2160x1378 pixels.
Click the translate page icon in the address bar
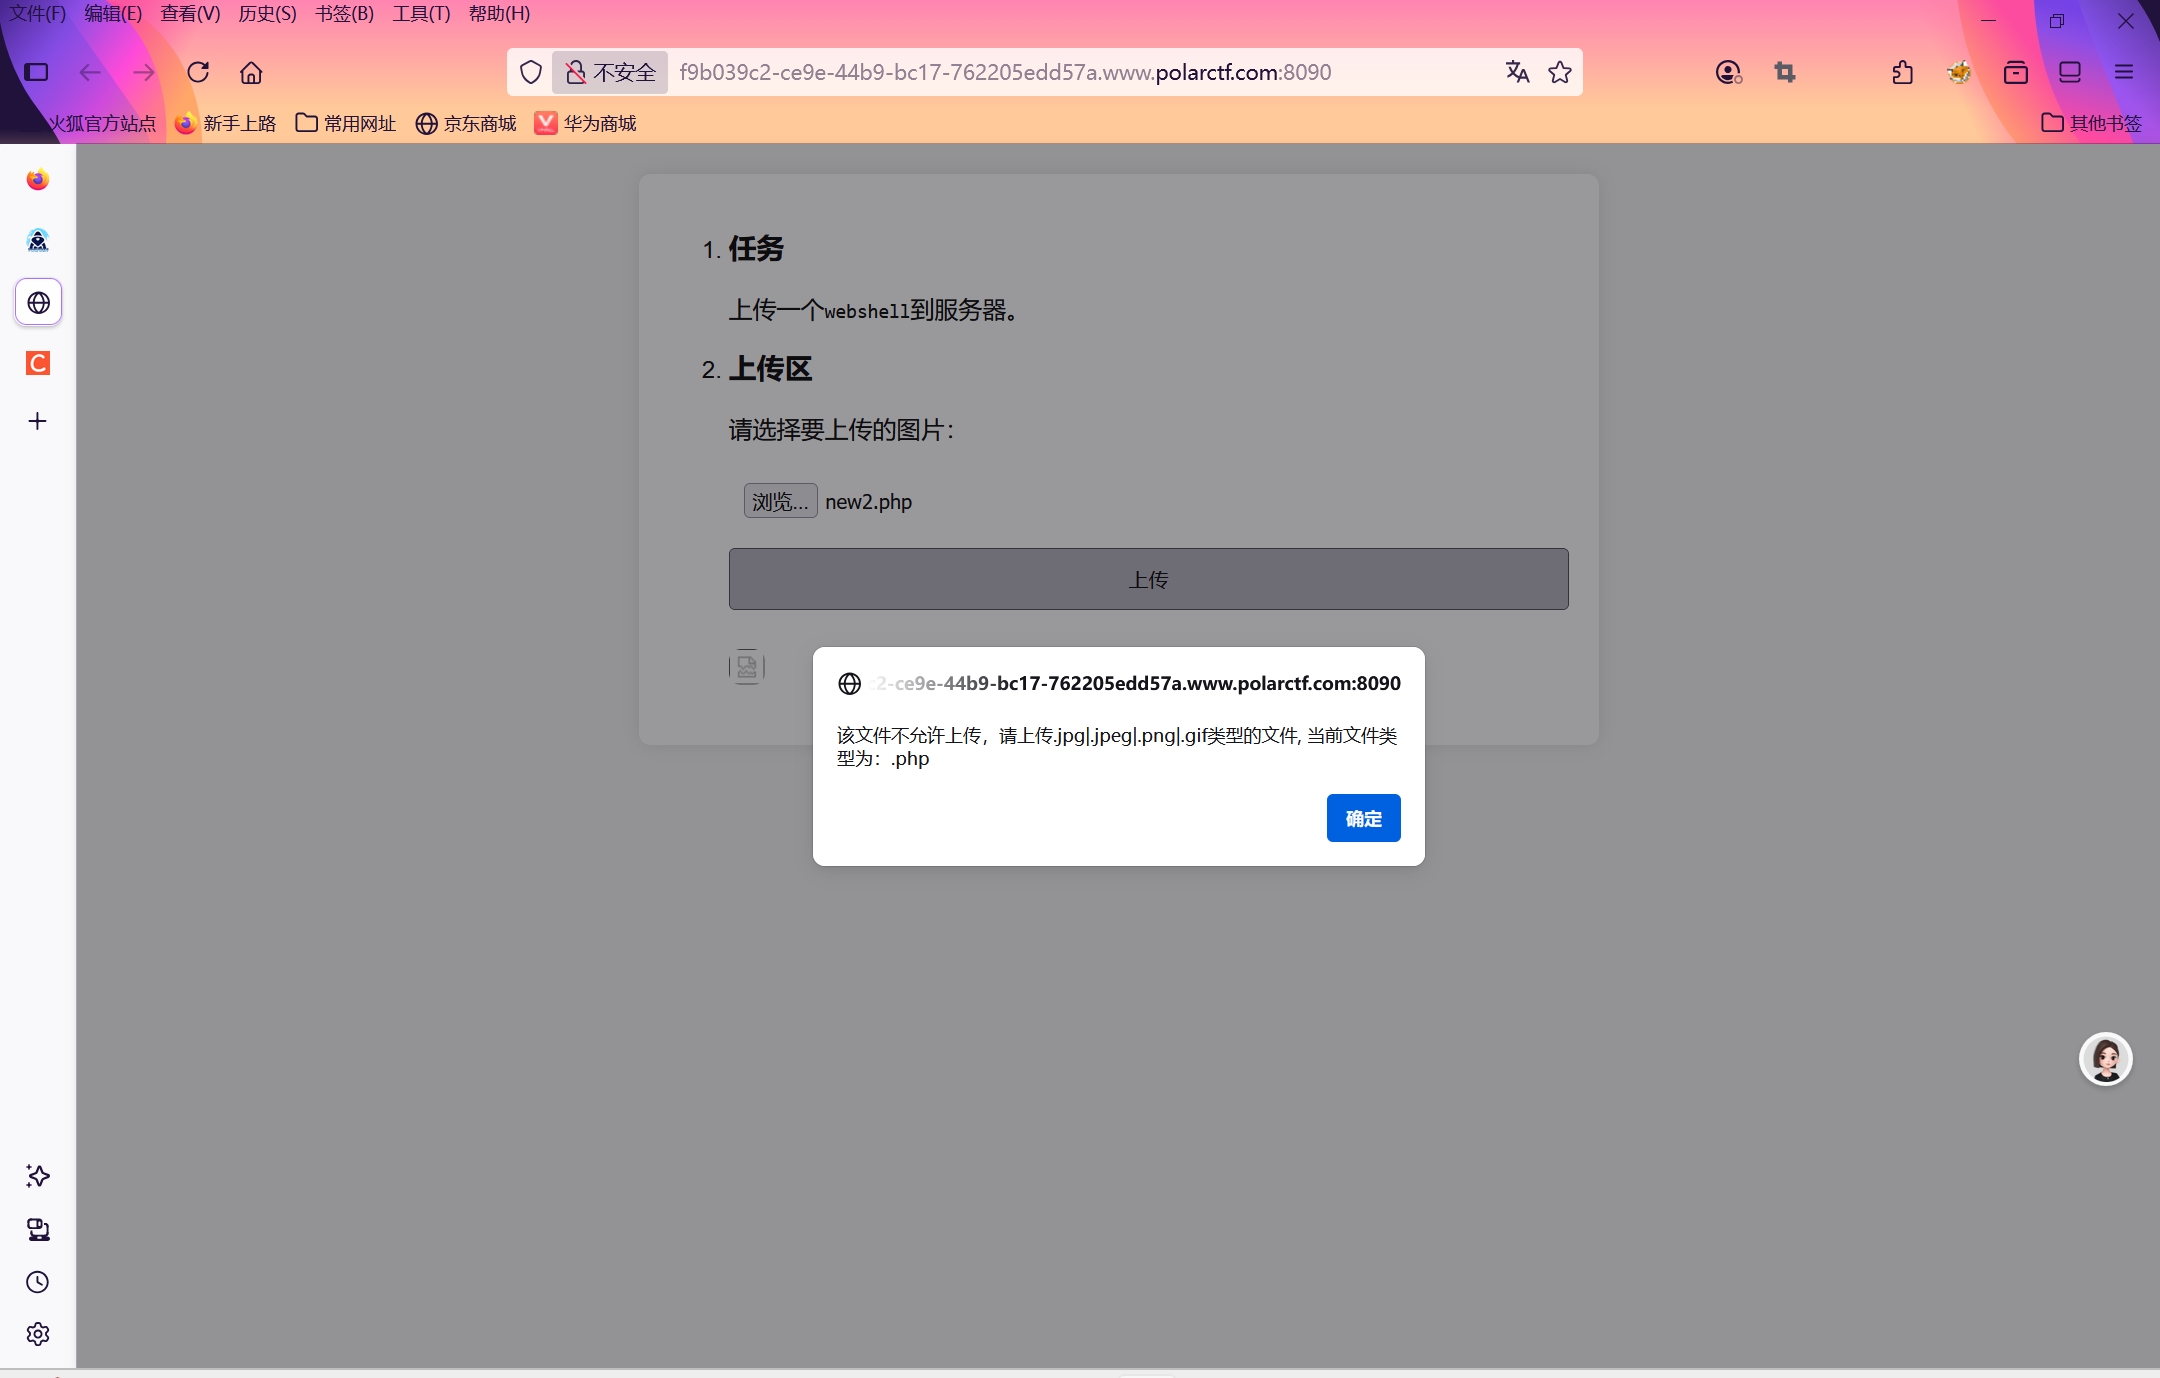pyautogui.click(x=1517, y=72)
